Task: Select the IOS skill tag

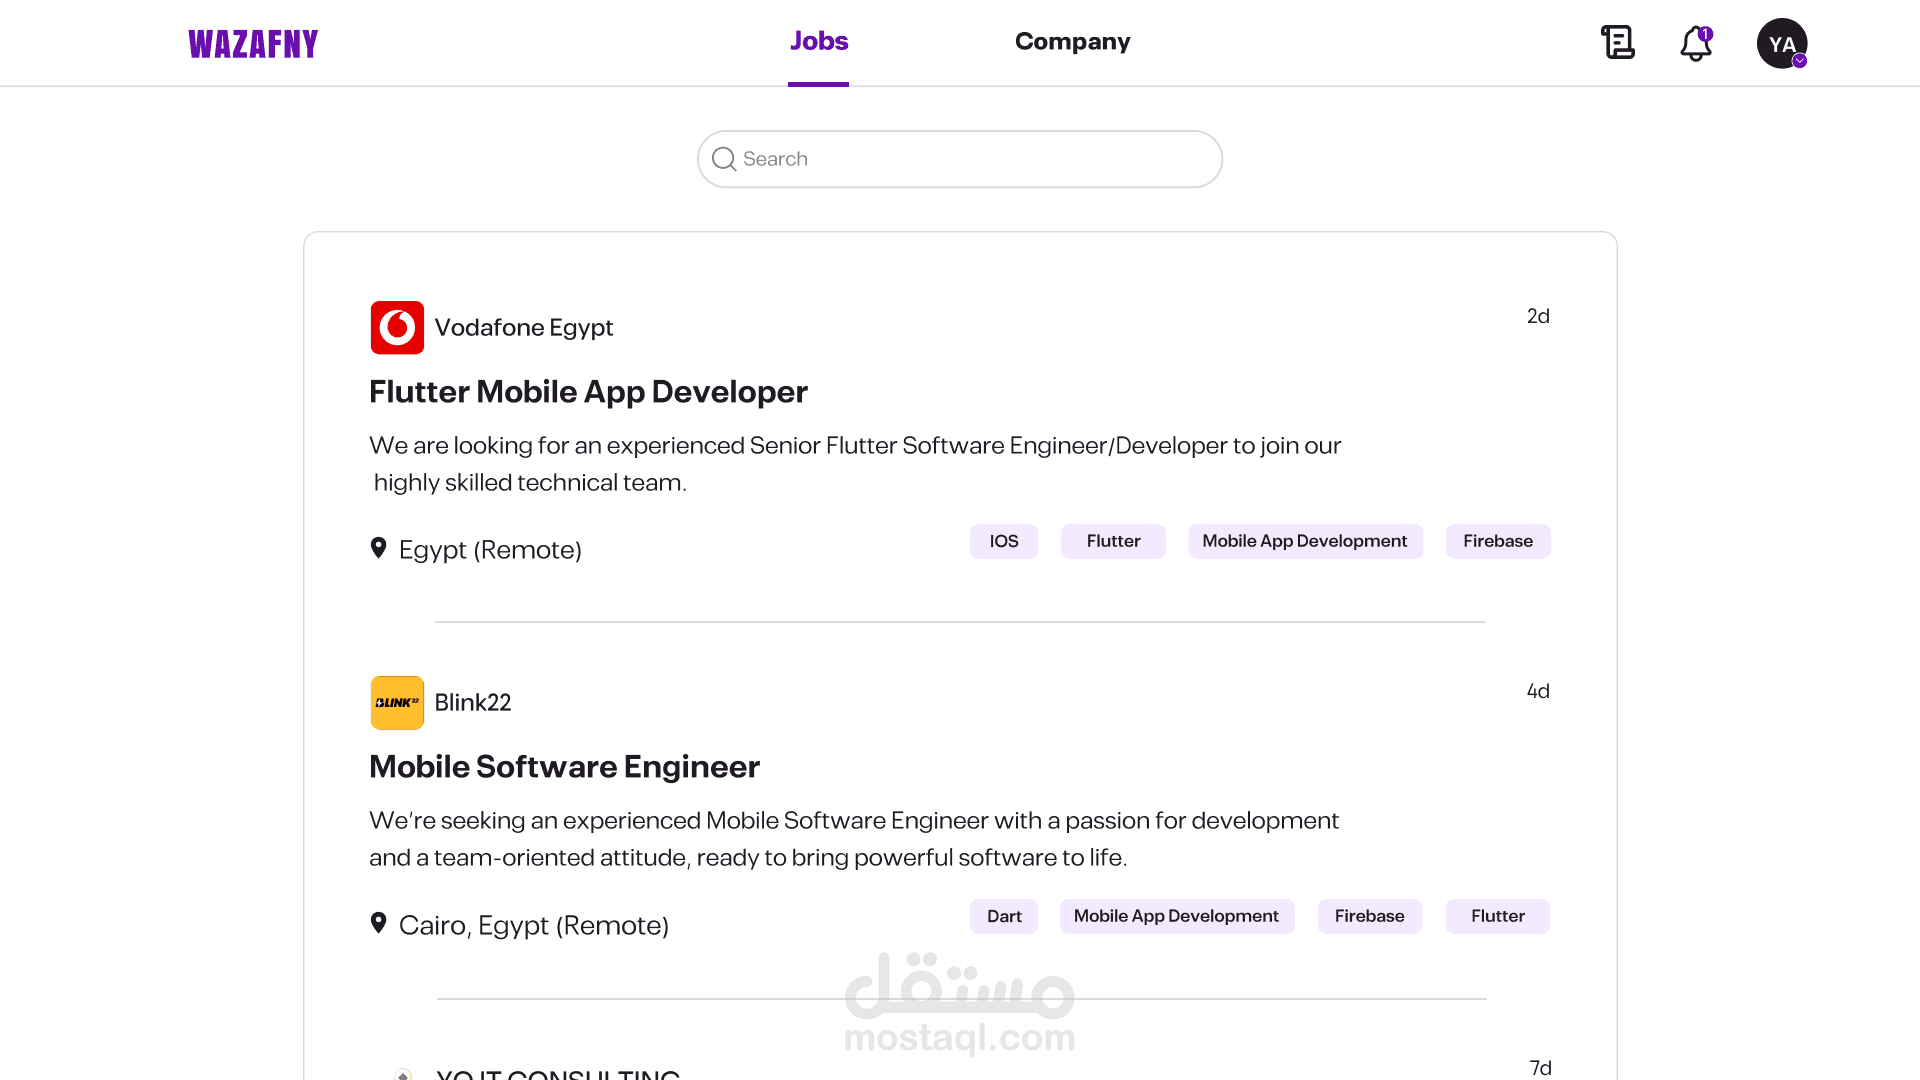Action: tap(1003, 541)
